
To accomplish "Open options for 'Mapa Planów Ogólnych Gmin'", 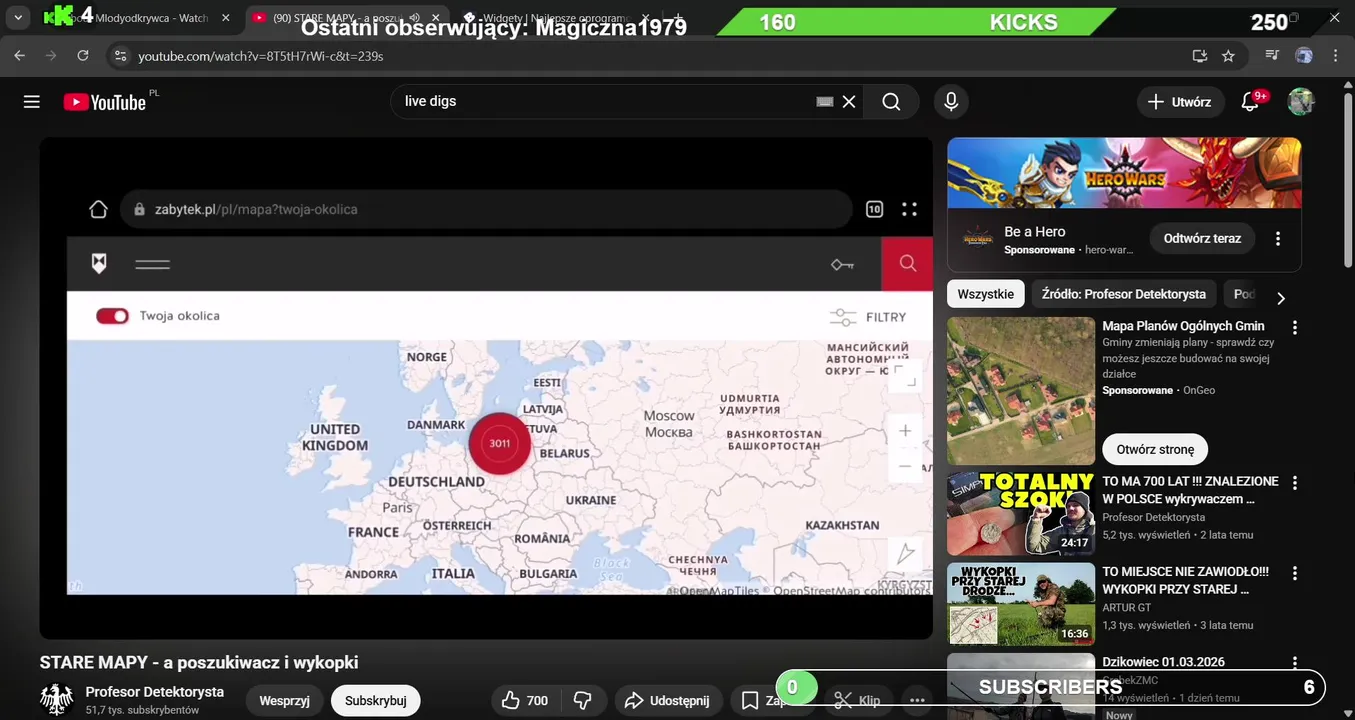I will tap(1295, 328).
